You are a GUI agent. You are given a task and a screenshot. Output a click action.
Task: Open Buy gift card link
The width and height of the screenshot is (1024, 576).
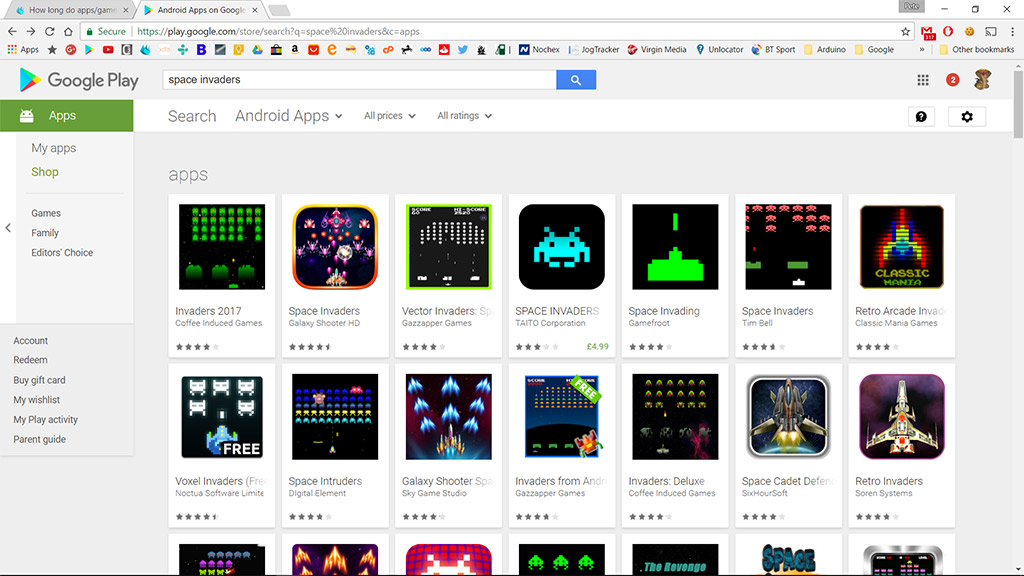coord(39,379)
